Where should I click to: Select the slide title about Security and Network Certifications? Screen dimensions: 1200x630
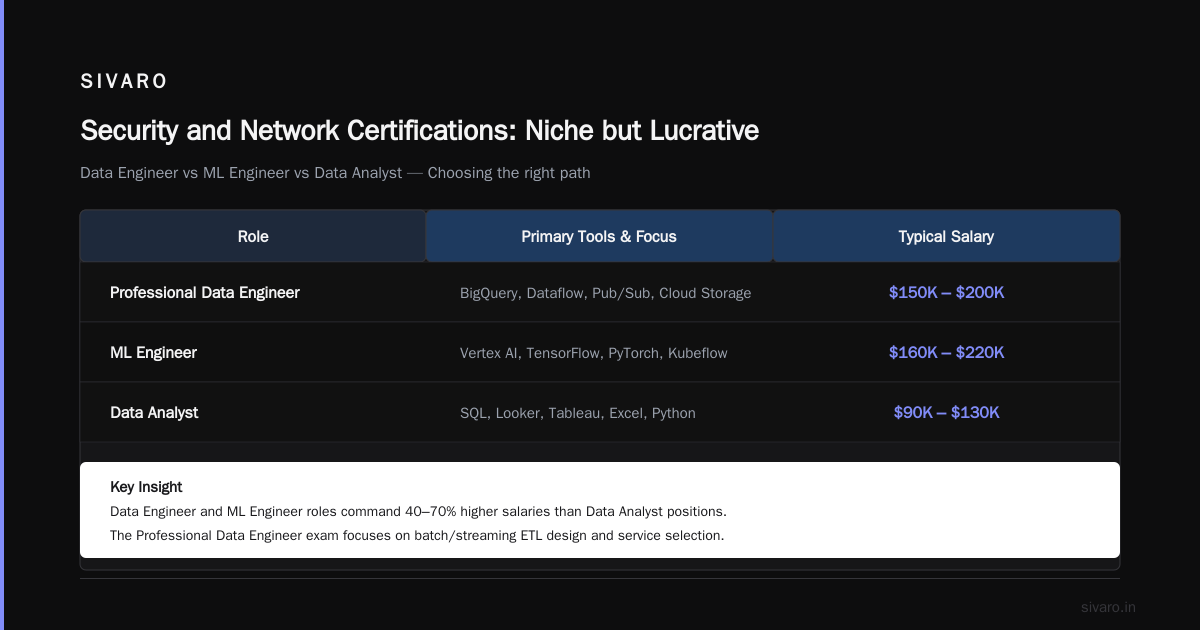point(419,130)
